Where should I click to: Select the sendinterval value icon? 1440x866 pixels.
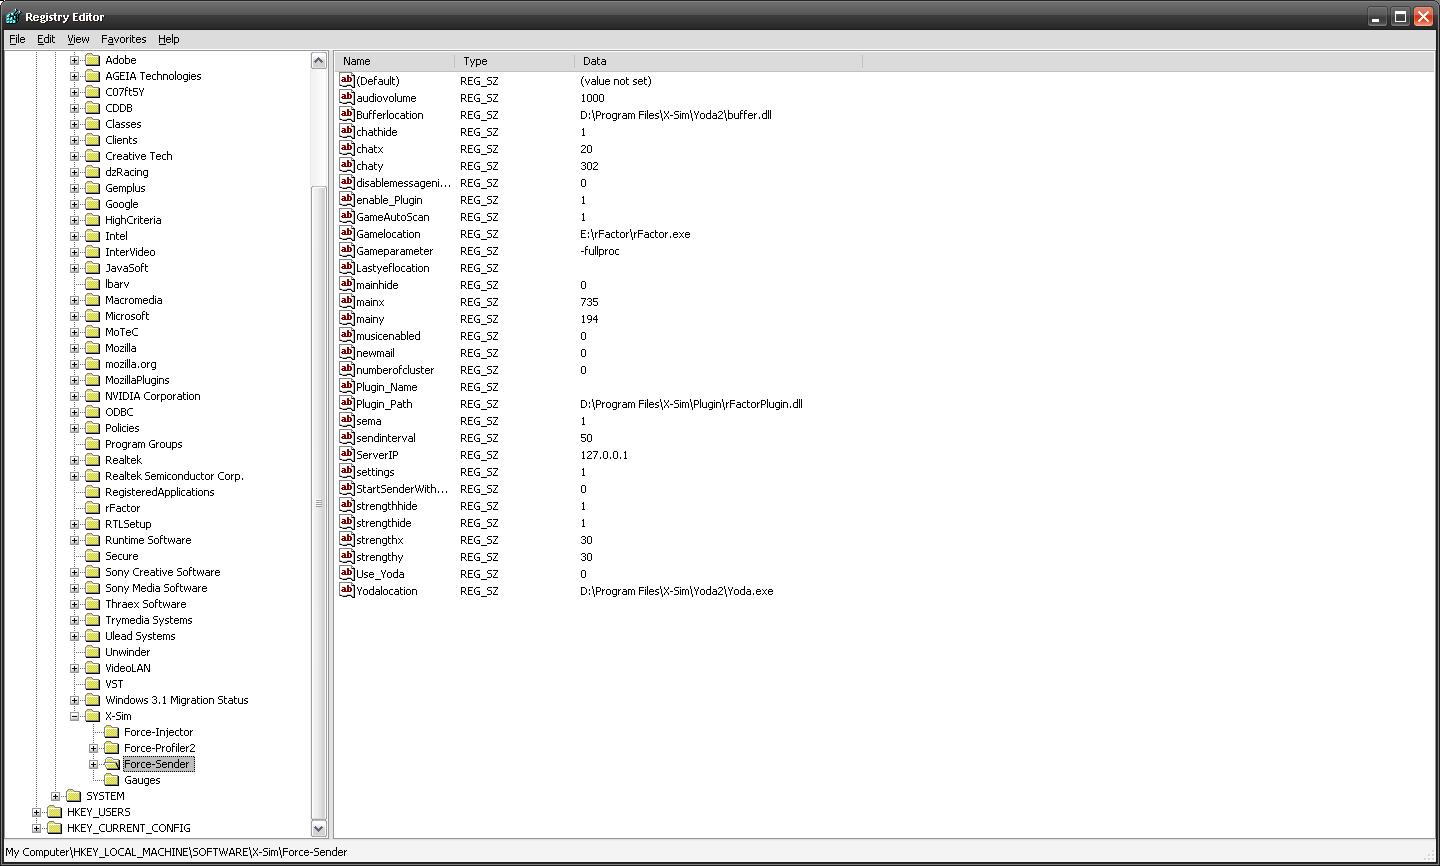pyautogui.click(x=347, y=438)
